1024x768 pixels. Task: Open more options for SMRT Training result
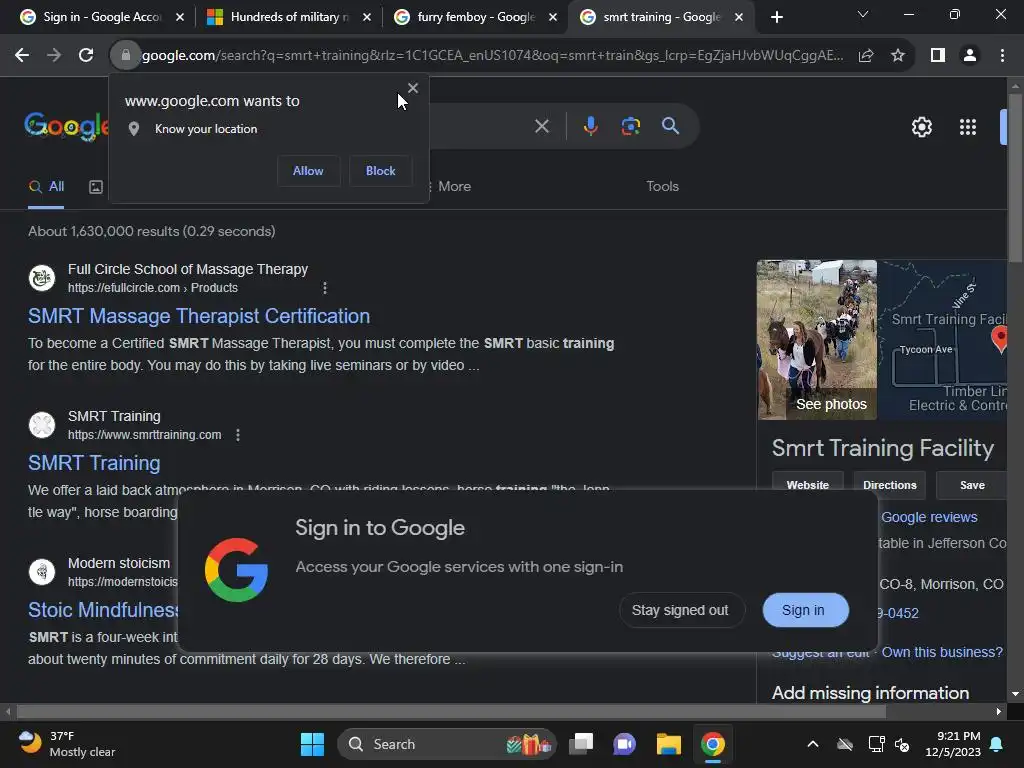[238, 435]
